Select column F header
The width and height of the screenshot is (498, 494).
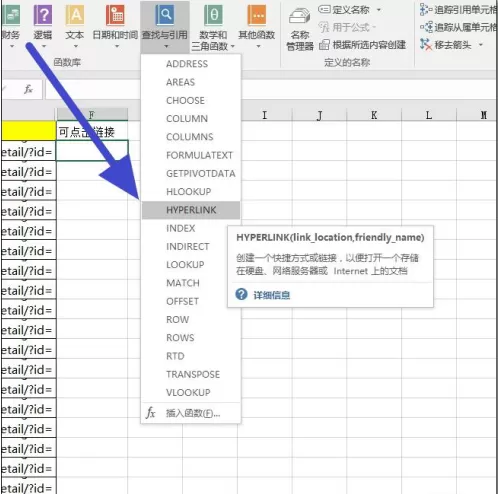(x=92, y=115)
